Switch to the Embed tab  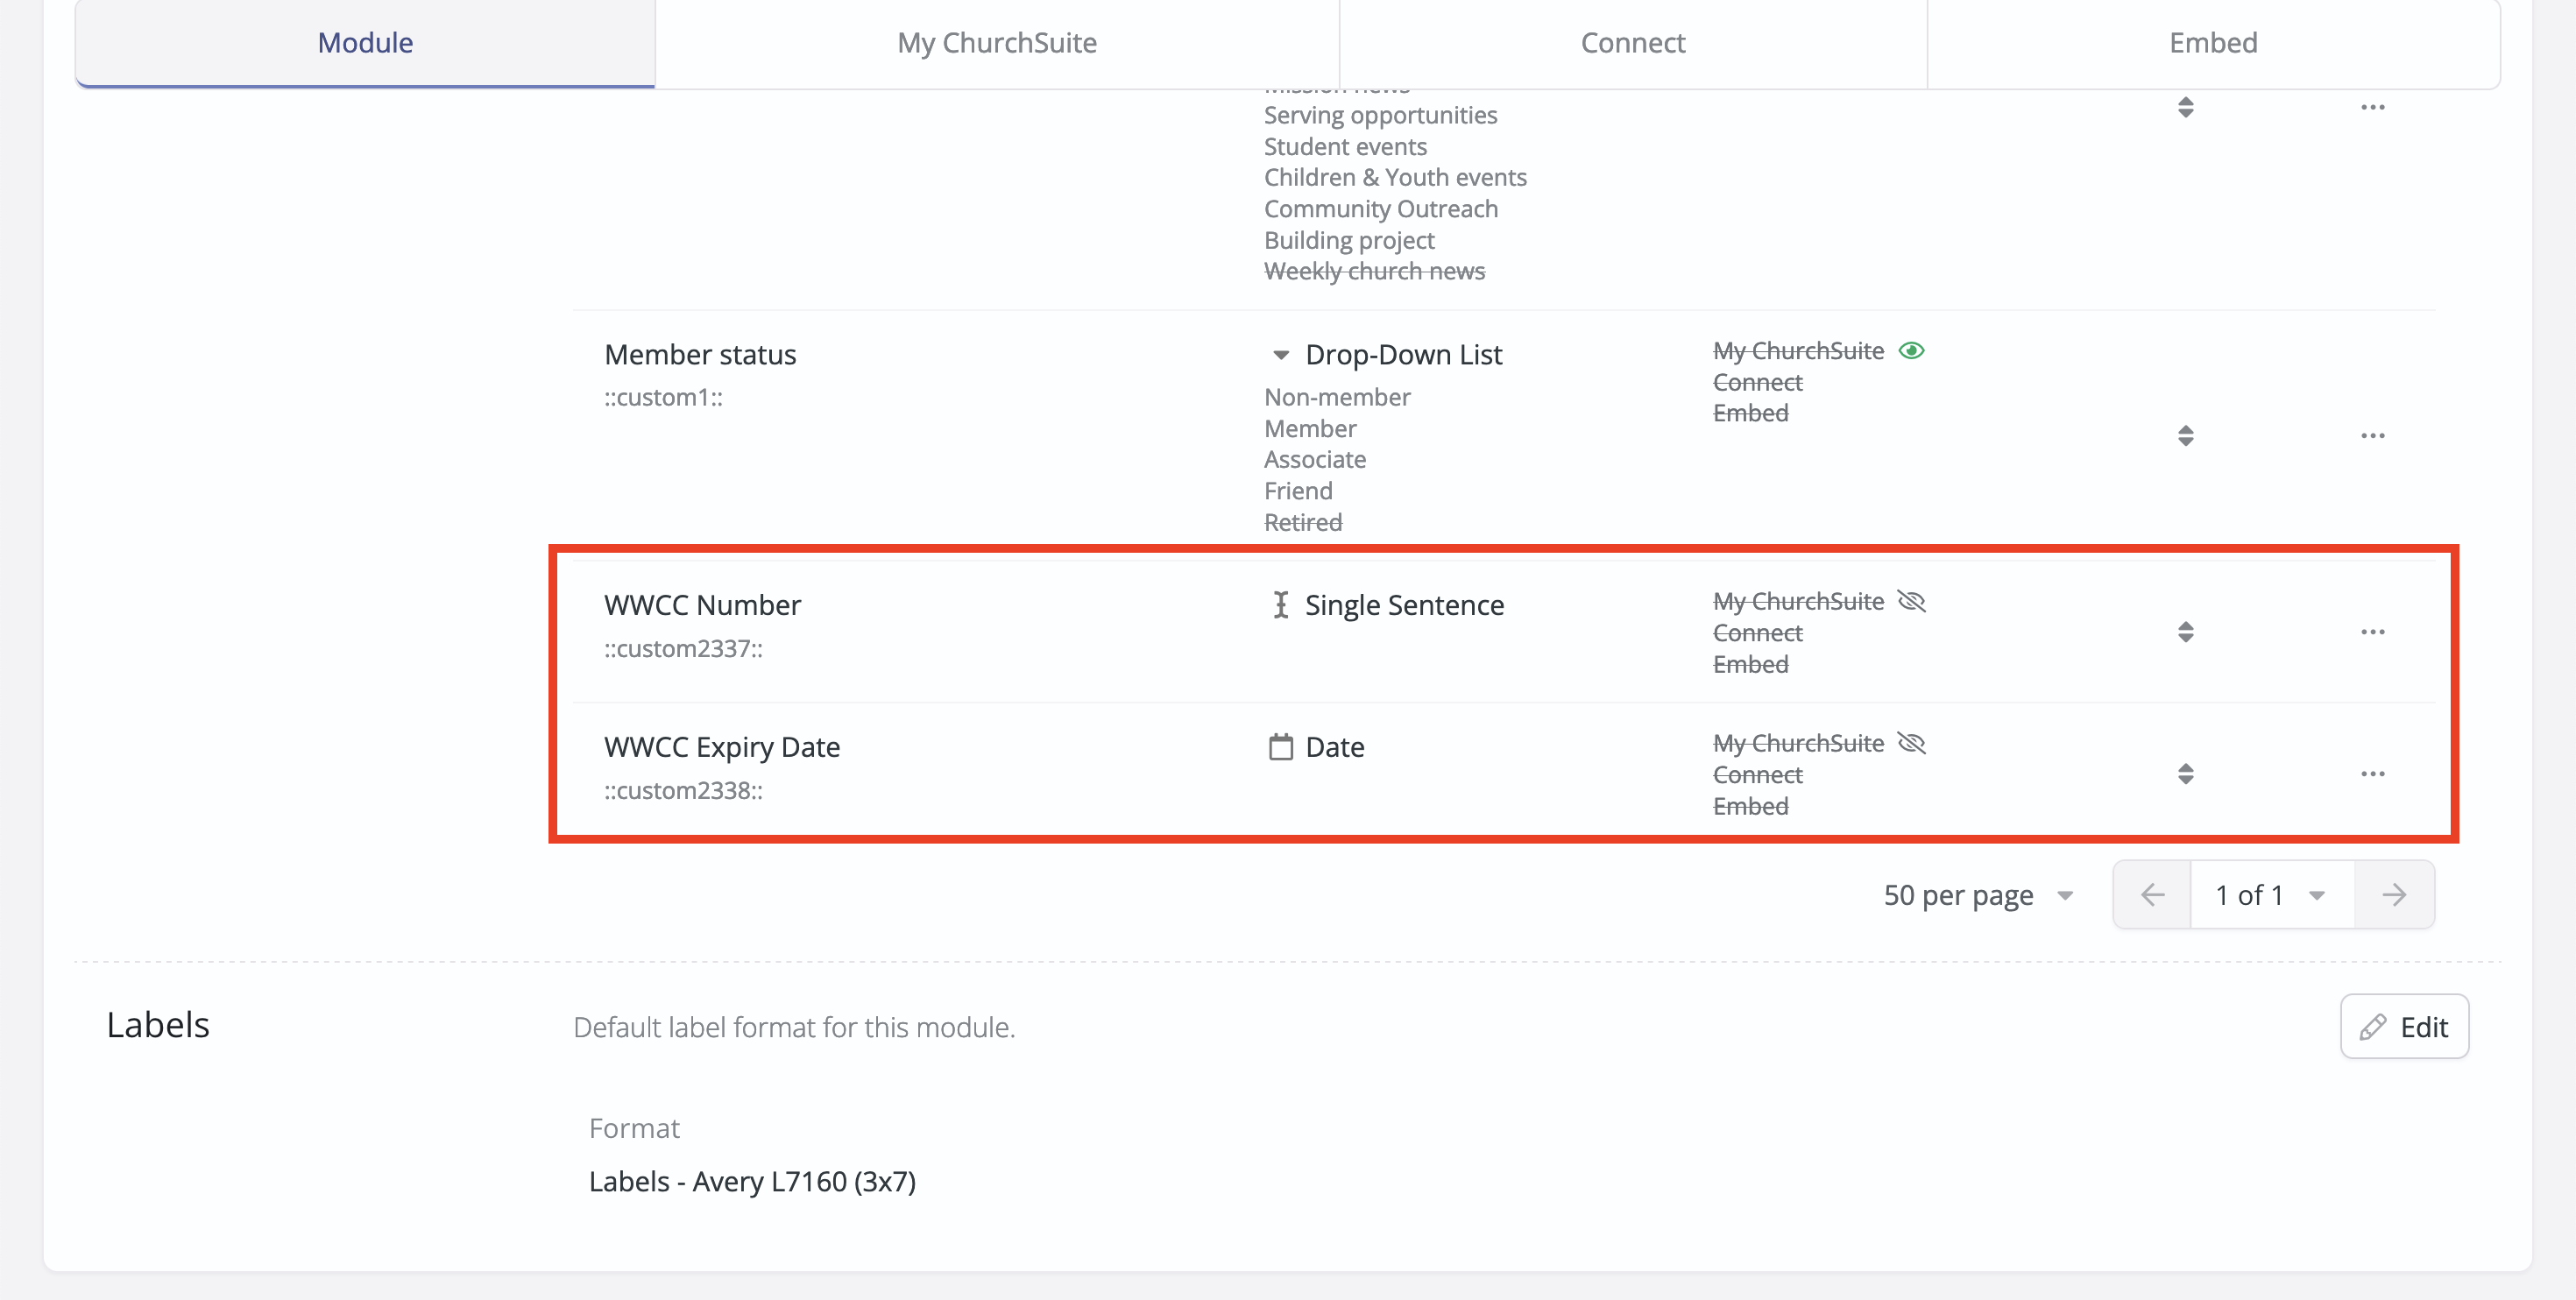tap(2212, 42)
